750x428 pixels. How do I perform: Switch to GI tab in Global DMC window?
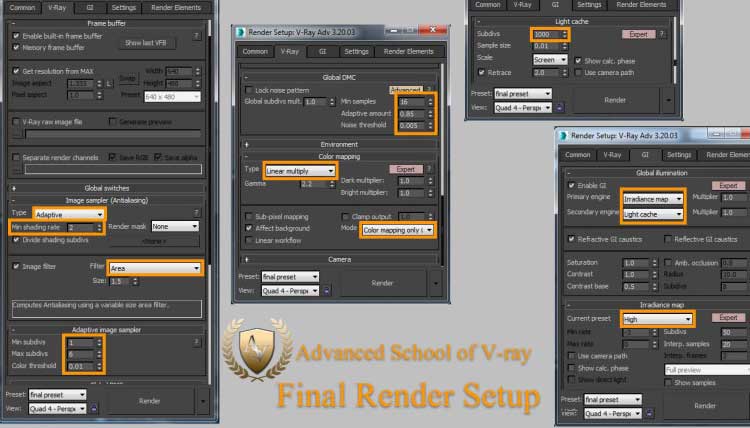click(322, 51)
